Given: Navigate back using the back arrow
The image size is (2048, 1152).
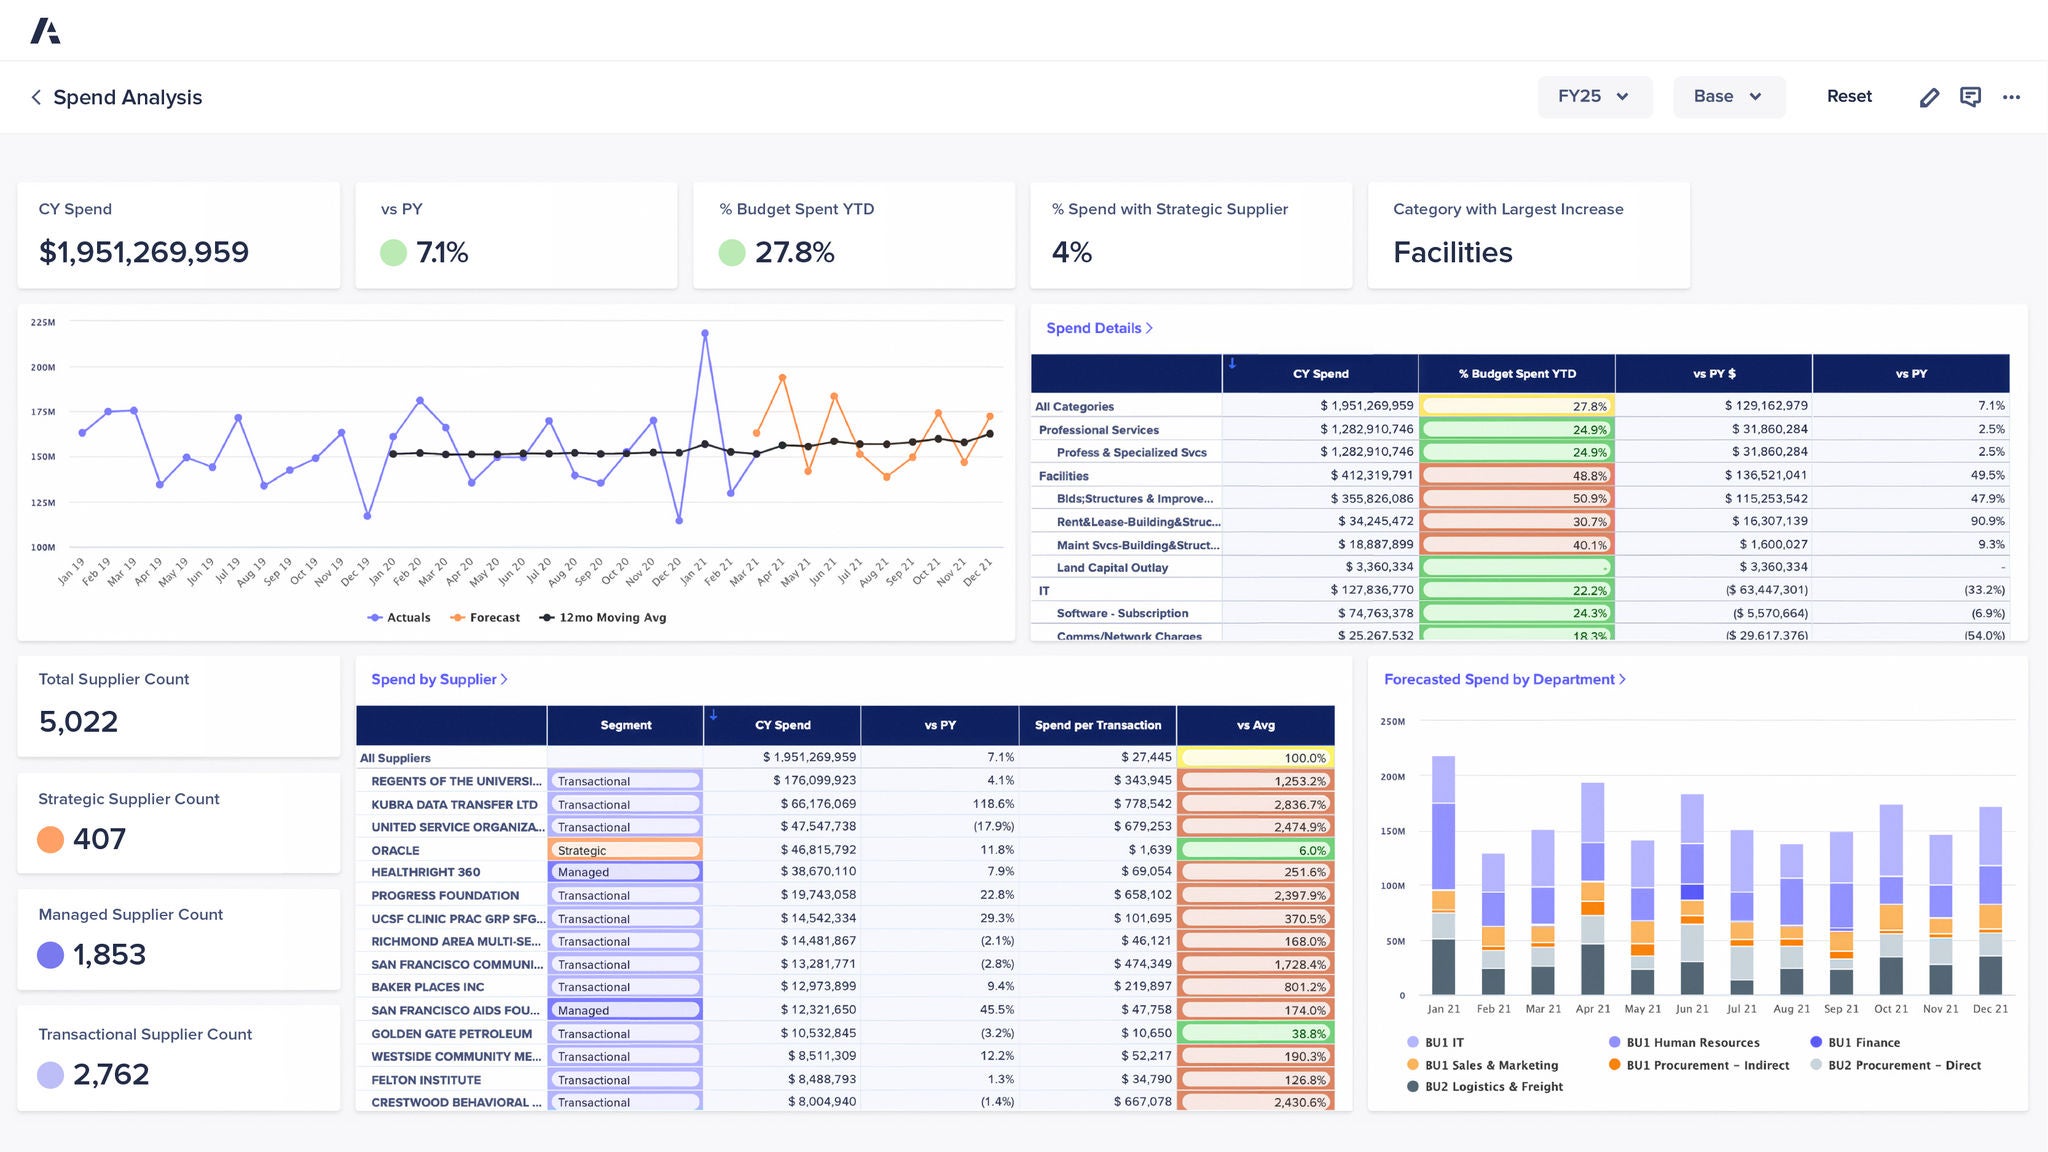Looking at the screenshot, I should coord(35,97).
